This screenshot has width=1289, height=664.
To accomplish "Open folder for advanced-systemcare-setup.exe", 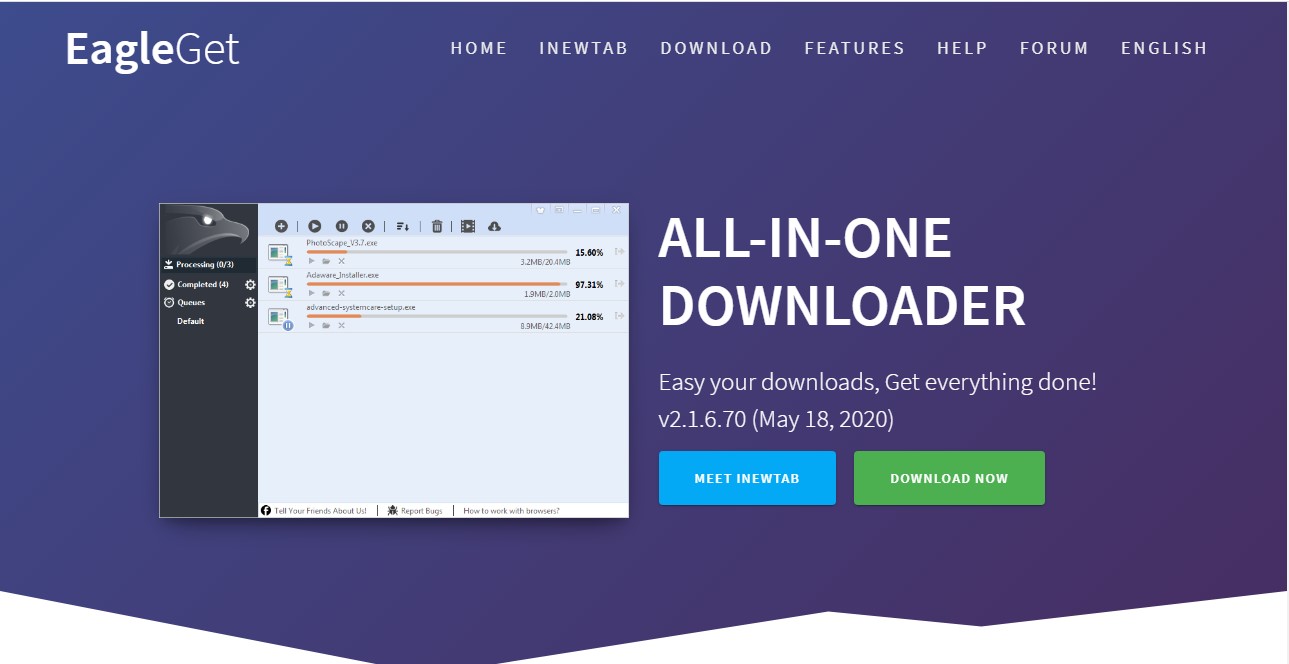I will pos(326,325).
